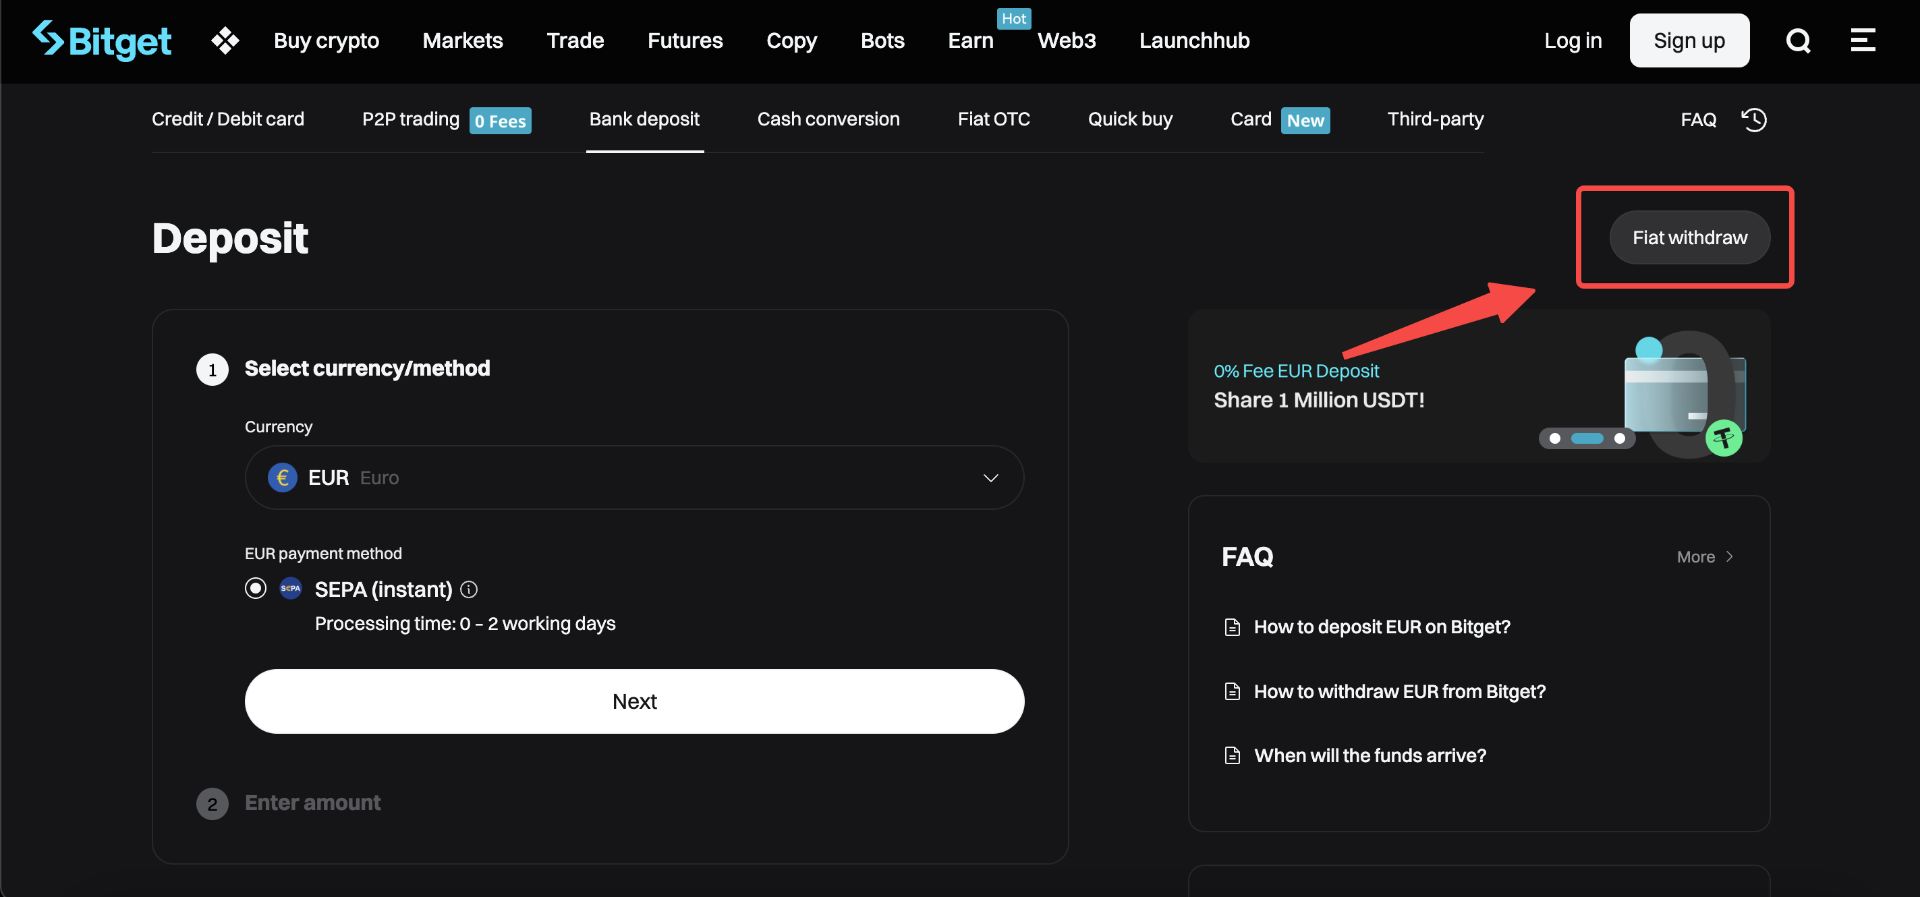The image size is (1920, 897).
Task: Open the 0% Fee EUR Deposit banner
Action: coord(1319,386)
